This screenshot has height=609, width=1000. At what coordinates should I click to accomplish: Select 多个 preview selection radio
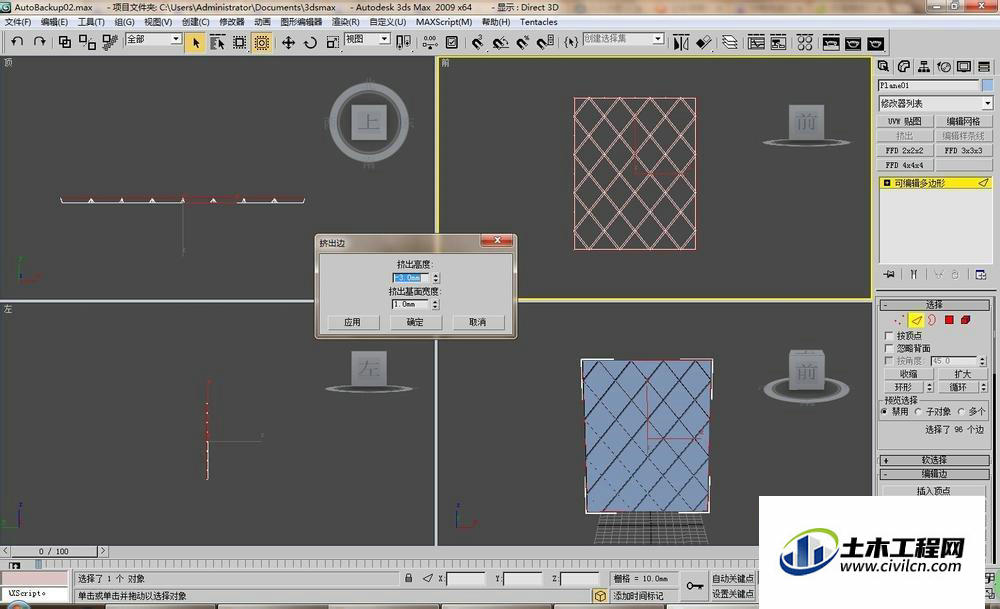961,412
